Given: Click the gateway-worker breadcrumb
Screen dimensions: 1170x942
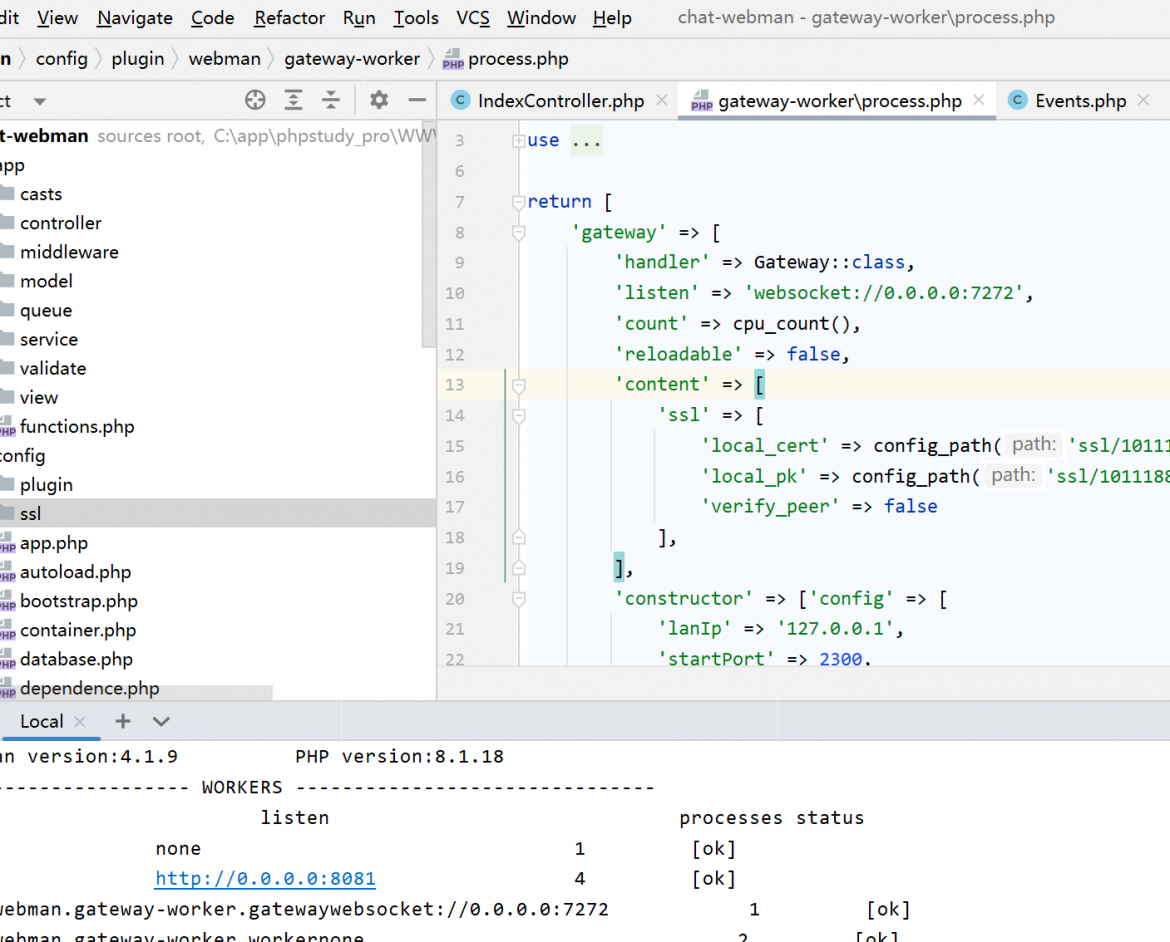Looking at the screenshot, I should 352,59.
